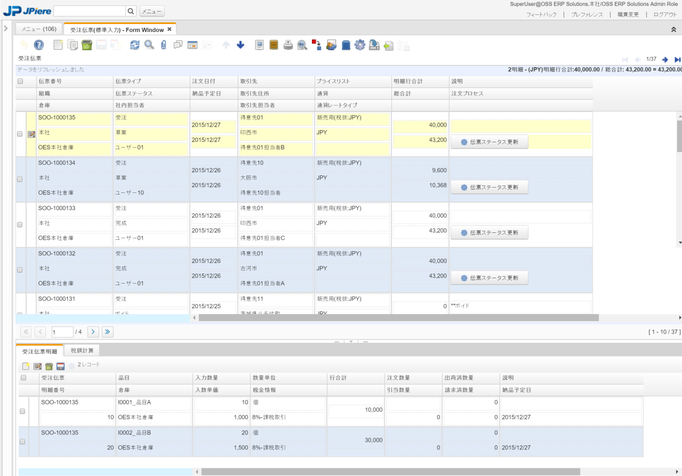682x476 pixels.
Task: Go to next page in grid pagination
Action: pos(93,332)
